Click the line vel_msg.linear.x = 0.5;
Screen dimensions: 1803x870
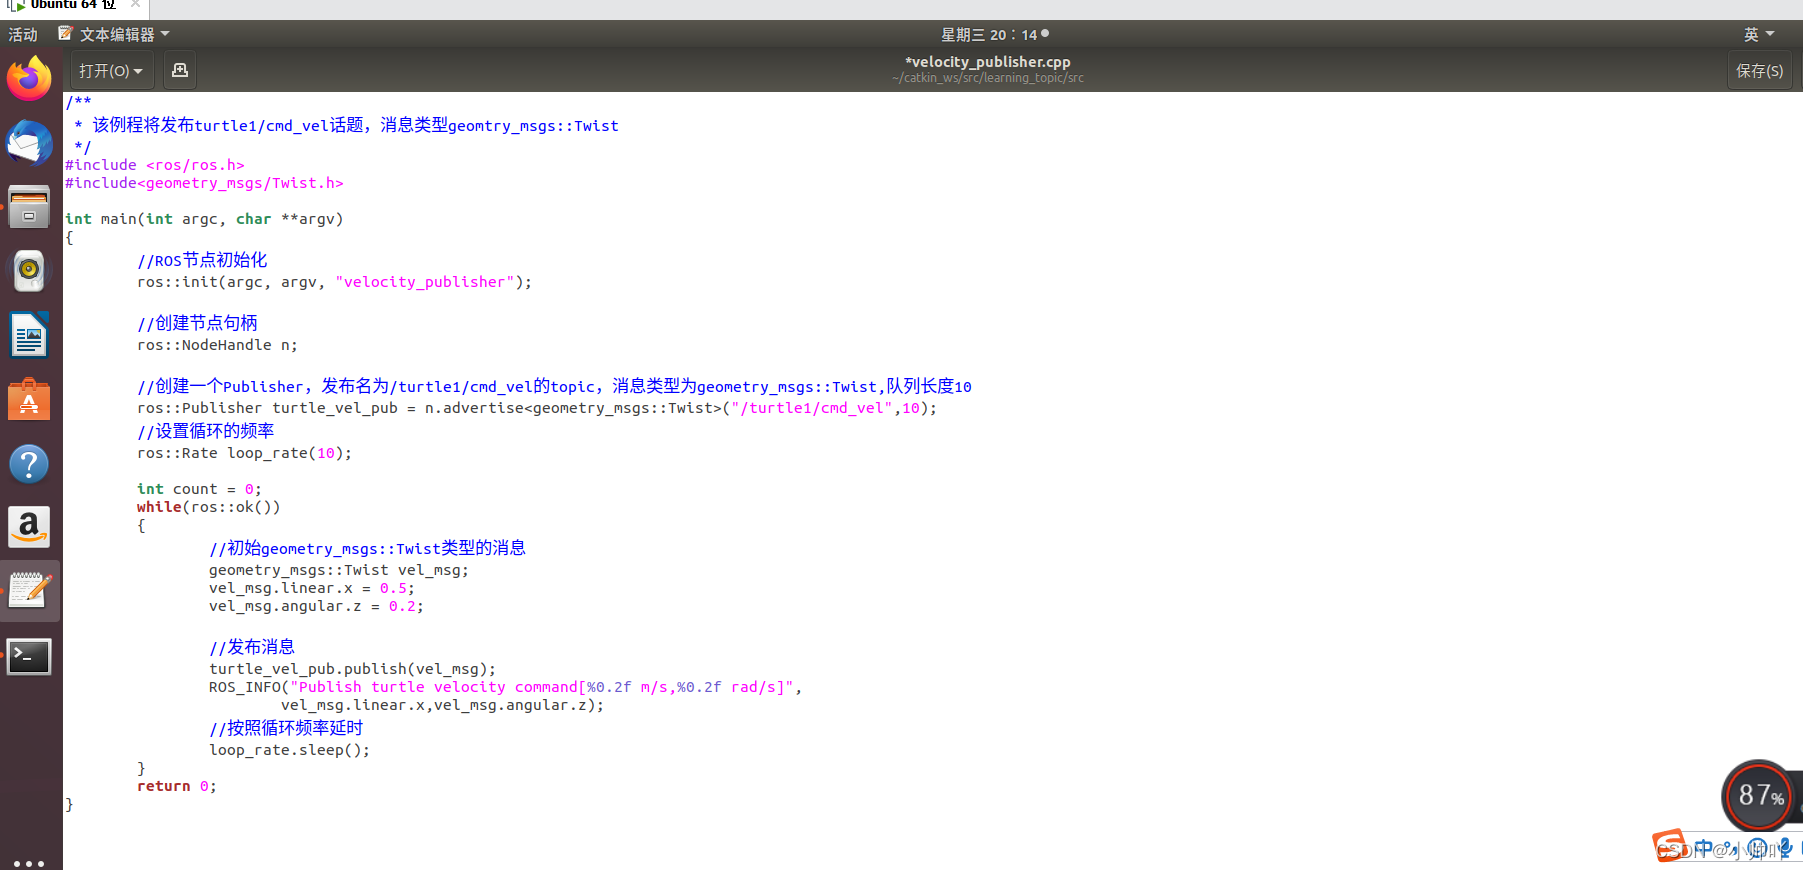click(311, 588)
